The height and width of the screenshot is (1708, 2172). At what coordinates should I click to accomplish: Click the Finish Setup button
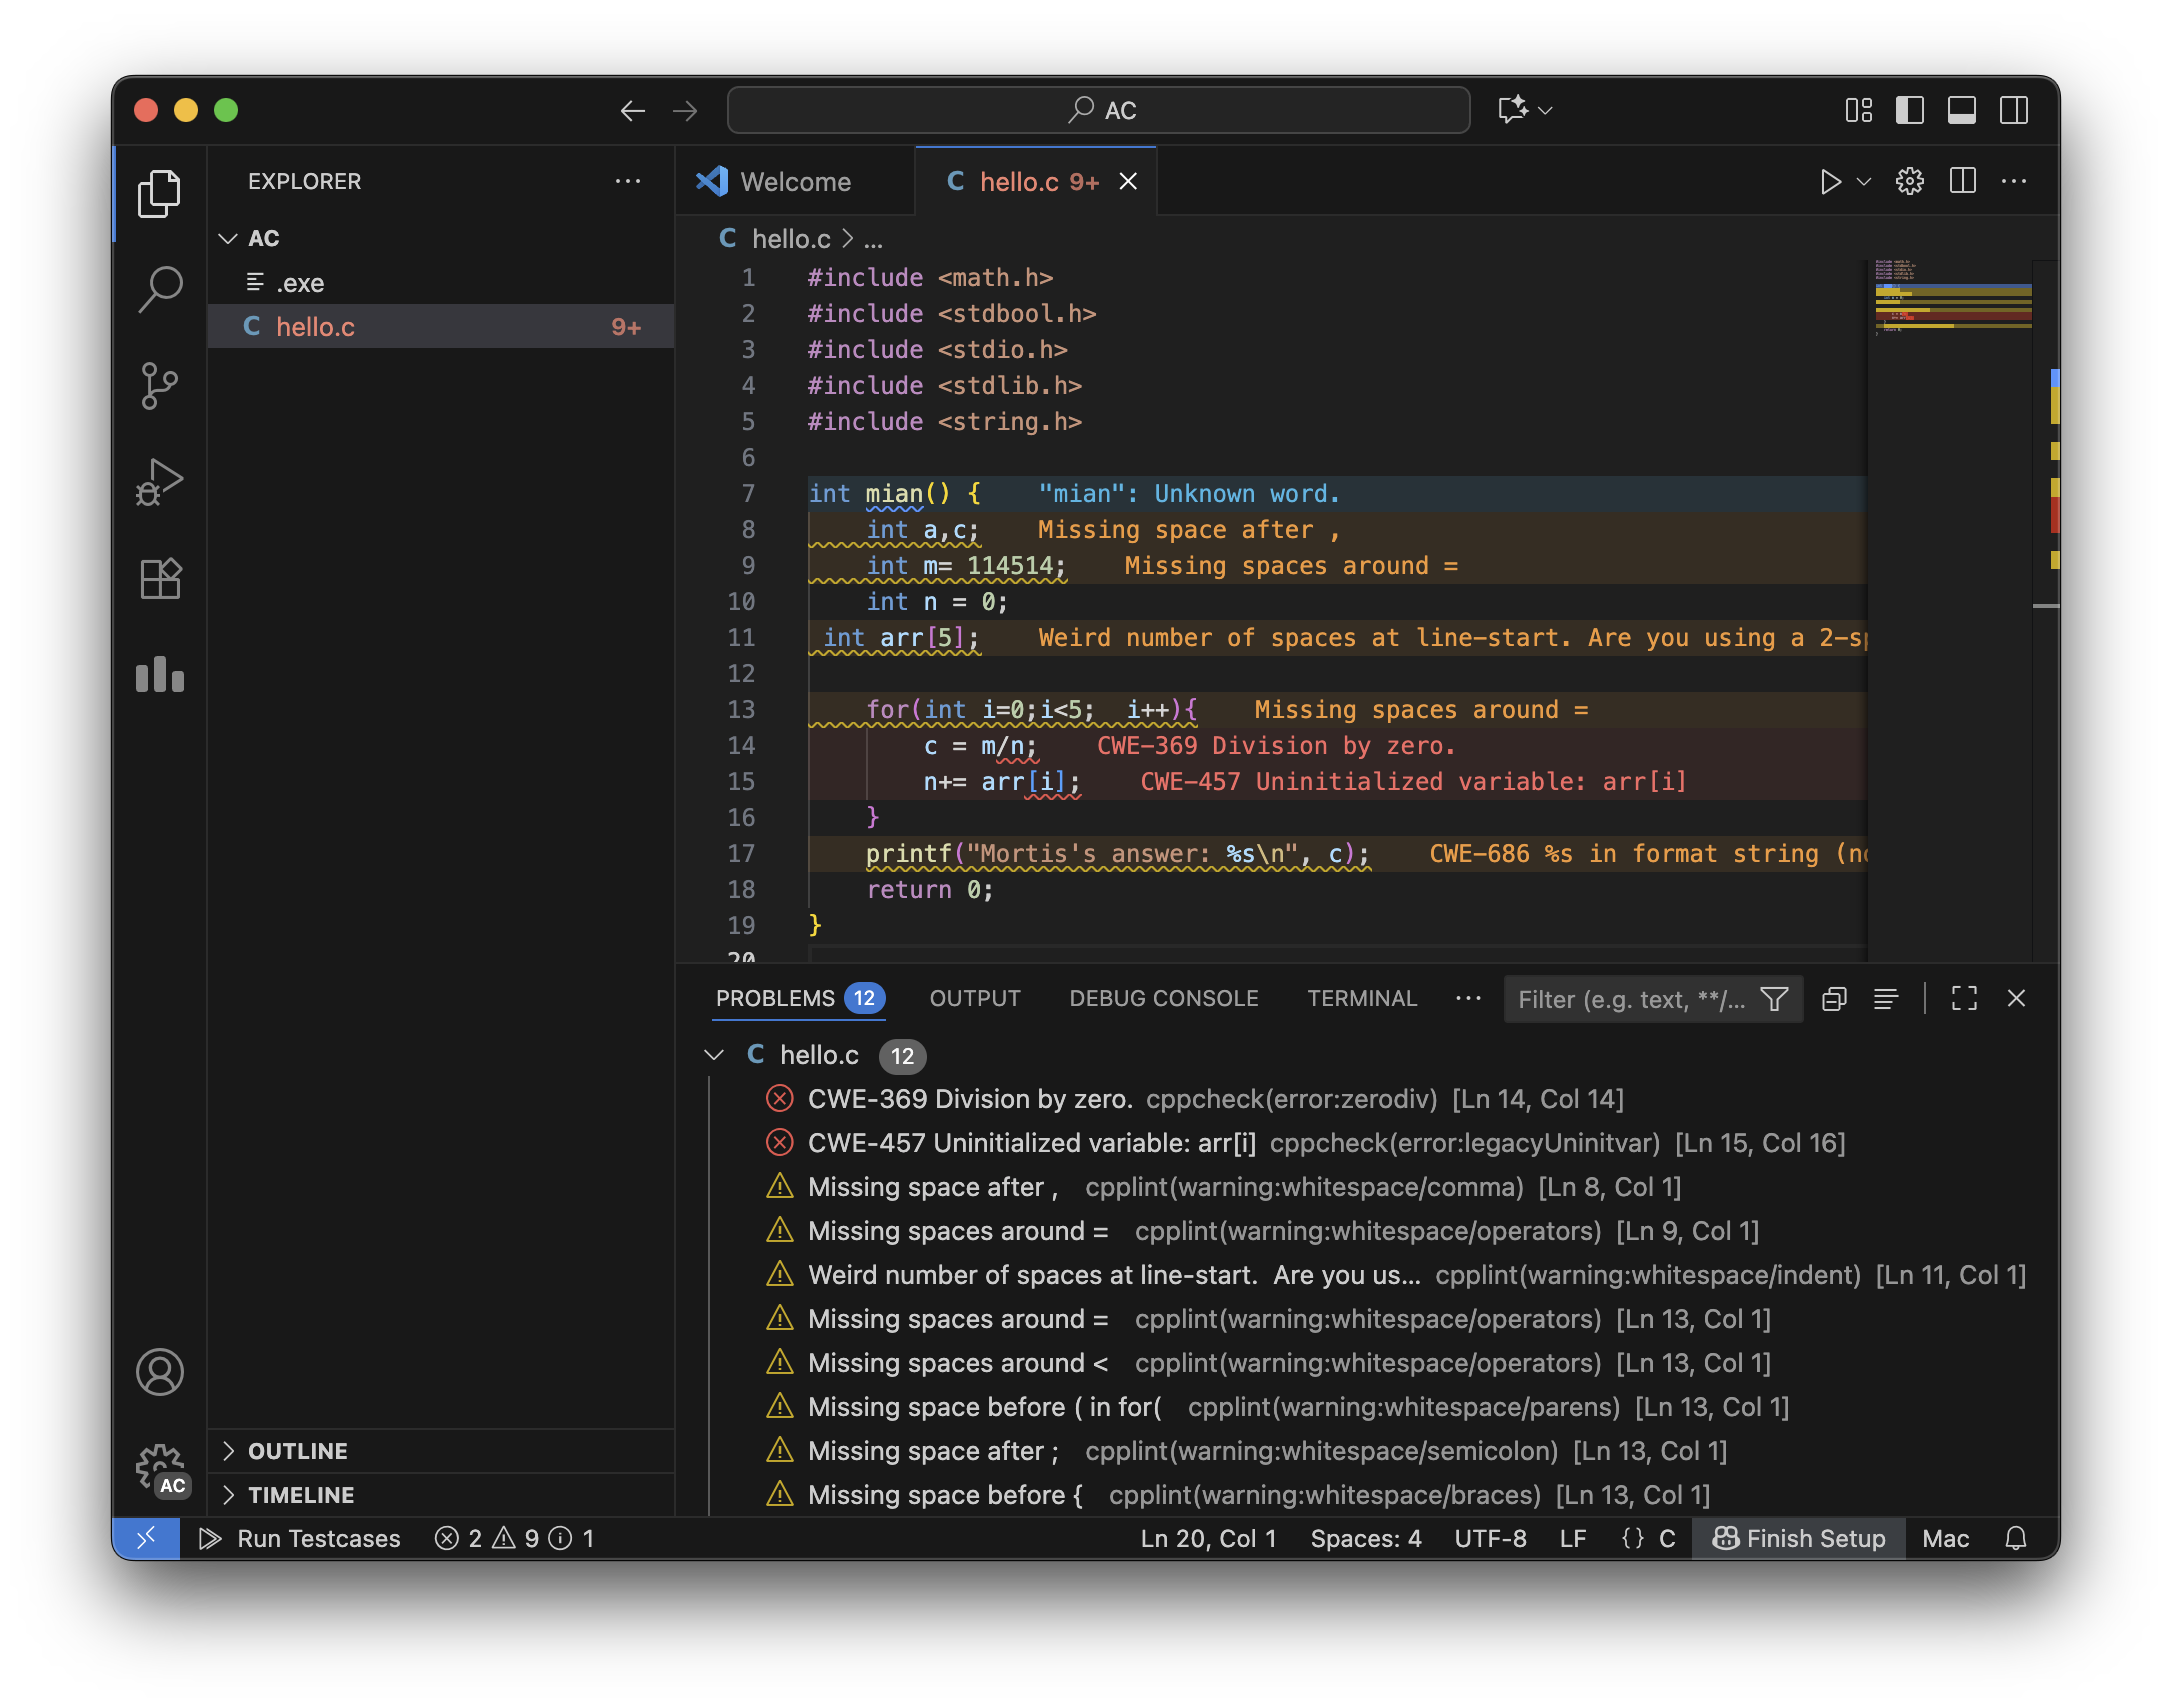pos(1799,1539)
